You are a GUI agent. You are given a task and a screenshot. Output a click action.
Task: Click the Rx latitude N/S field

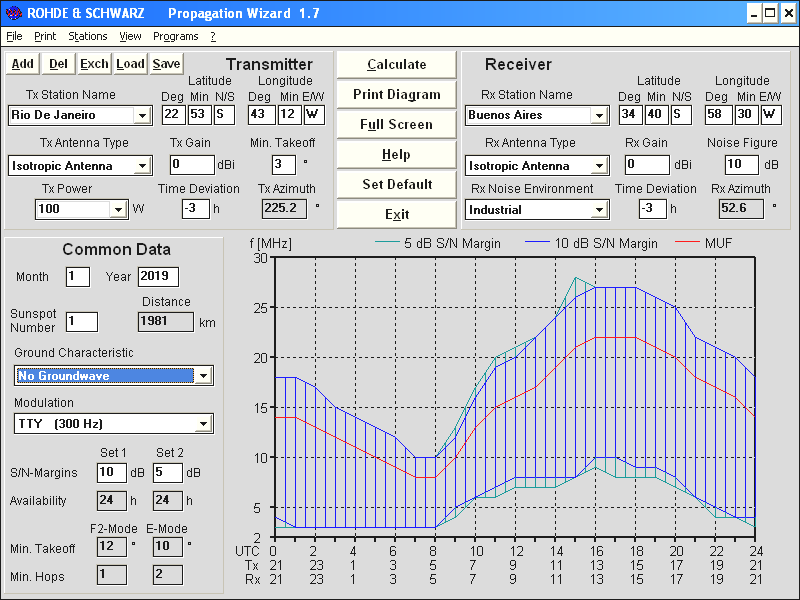pyautogui.click(x=681, y=115)
